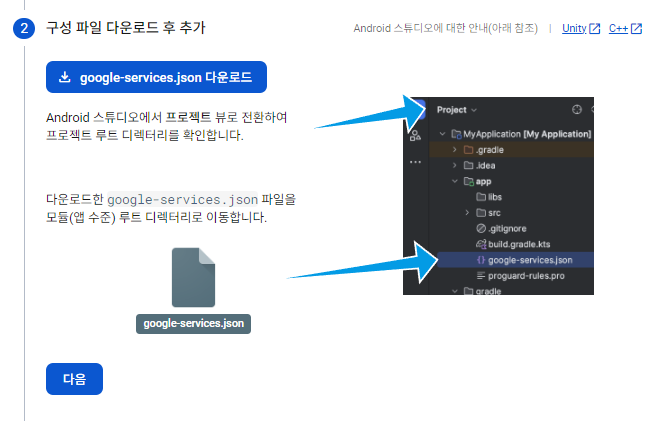Click the google-services.json 다운로드 button
The image size is (670, 421).
[156, 77]
